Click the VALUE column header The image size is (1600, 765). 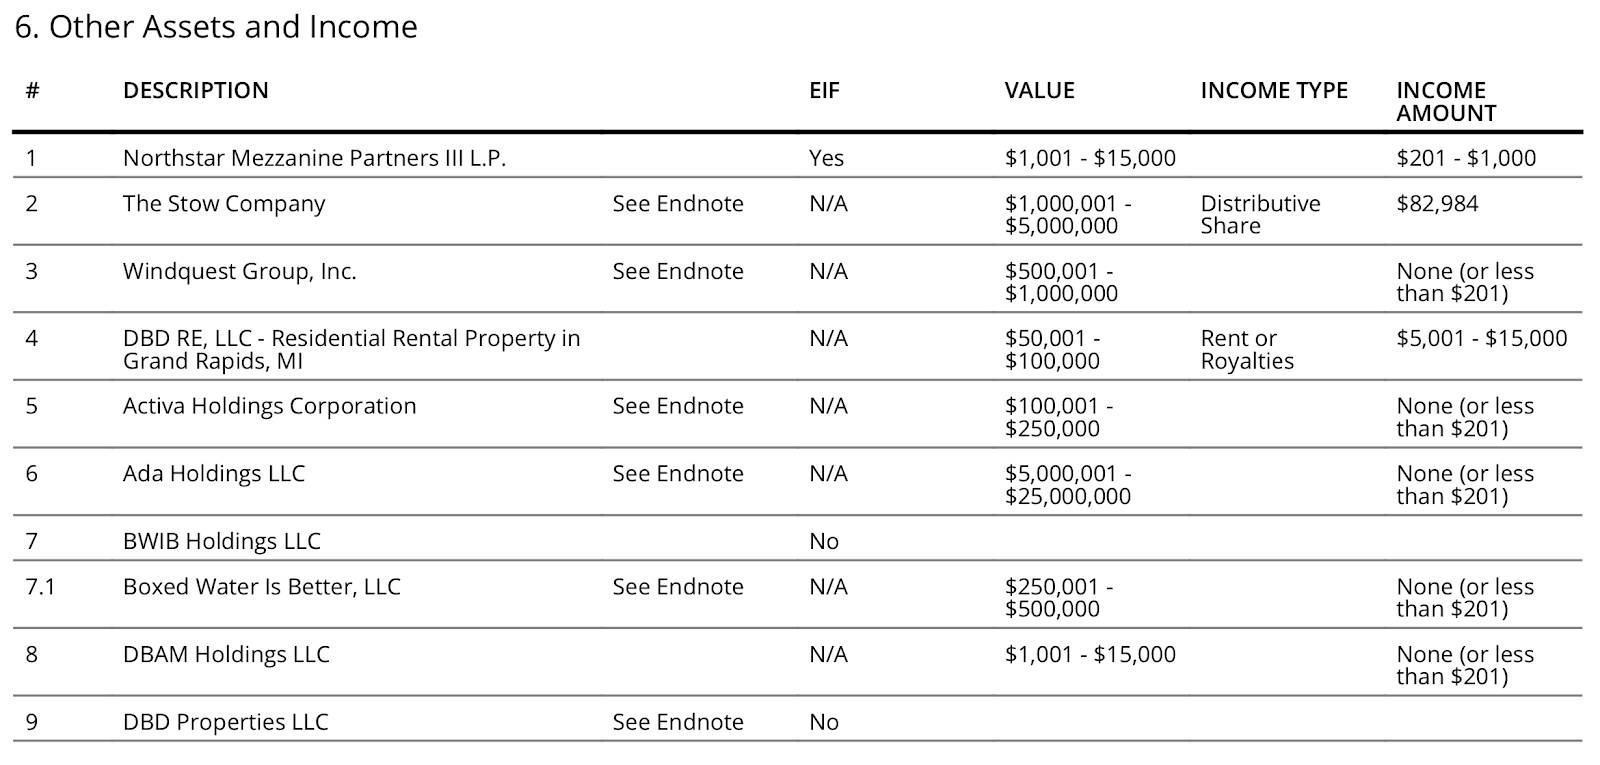1039,91
